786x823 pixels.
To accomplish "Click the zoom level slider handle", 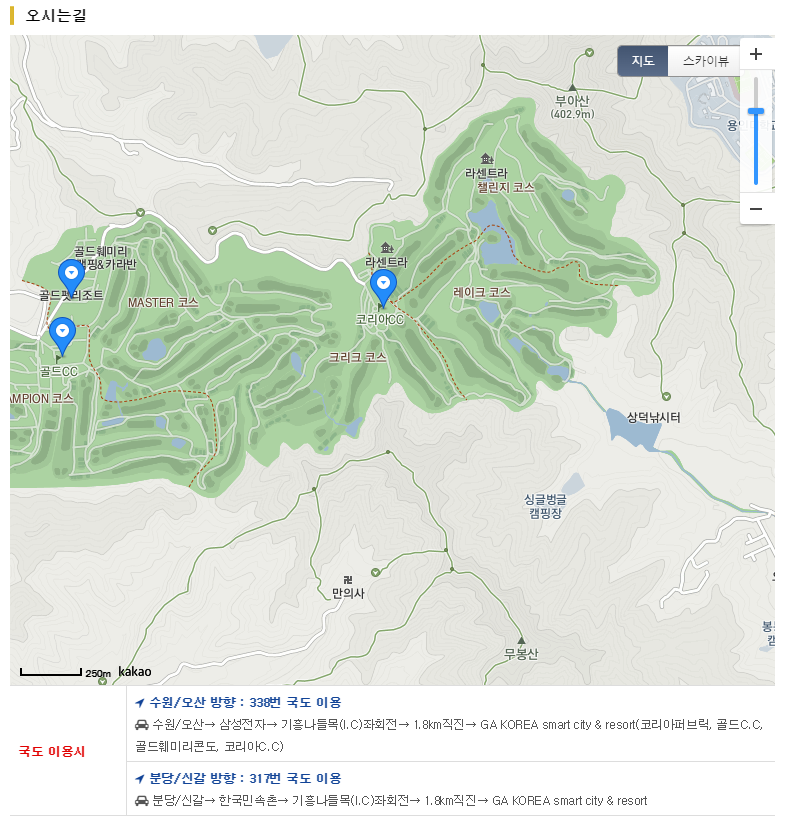I will [756, 111].
